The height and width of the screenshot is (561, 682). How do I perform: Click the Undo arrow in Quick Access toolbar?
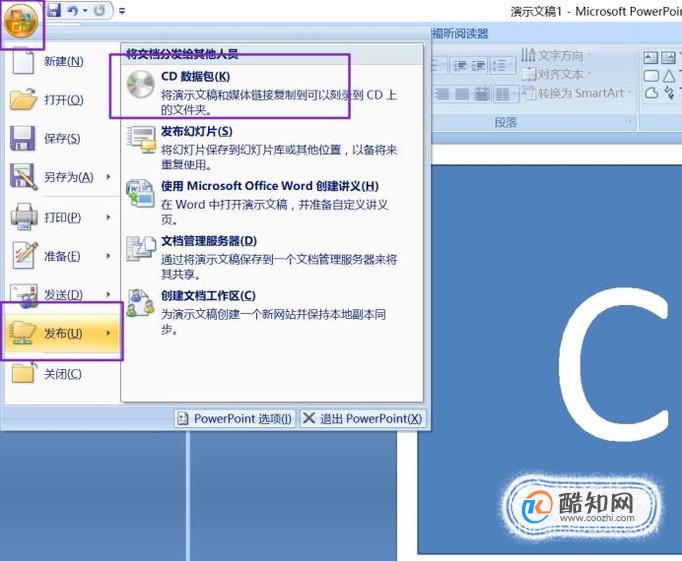click(x=72, y=10)
